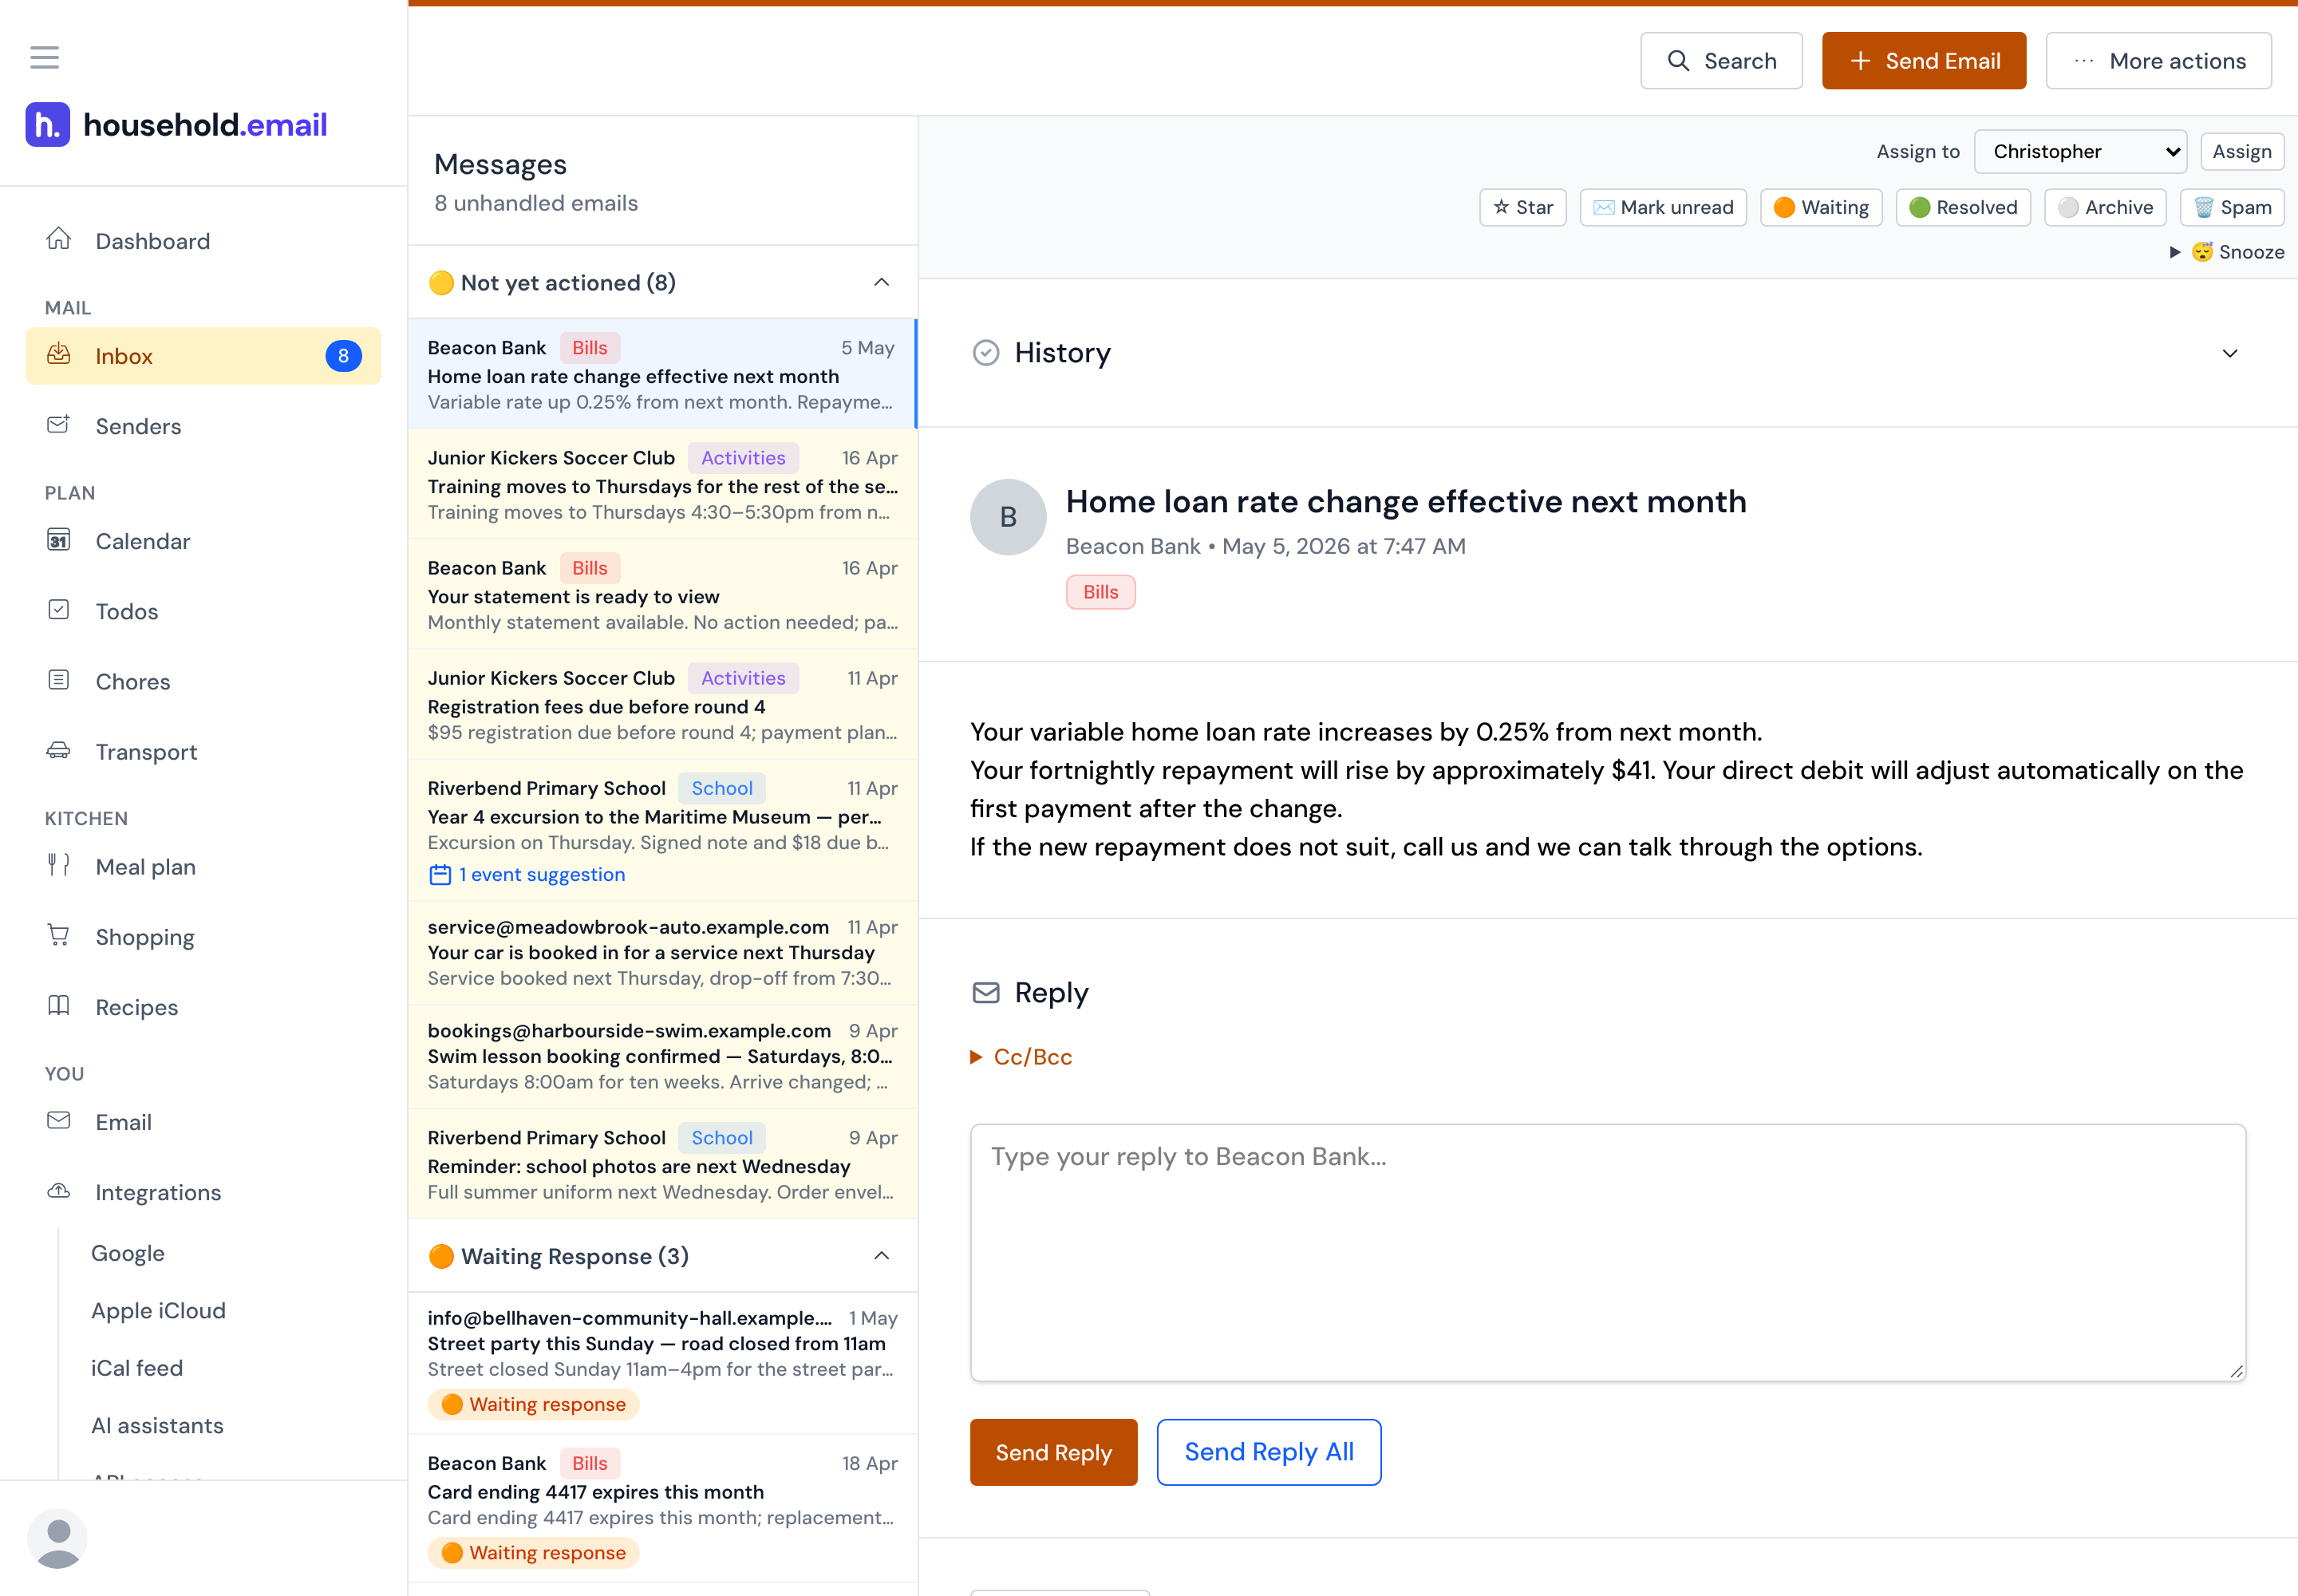Expand the Cc/Bcc disclosure
The image size is (2298, 1596).
click(x=1021, y=1057)
